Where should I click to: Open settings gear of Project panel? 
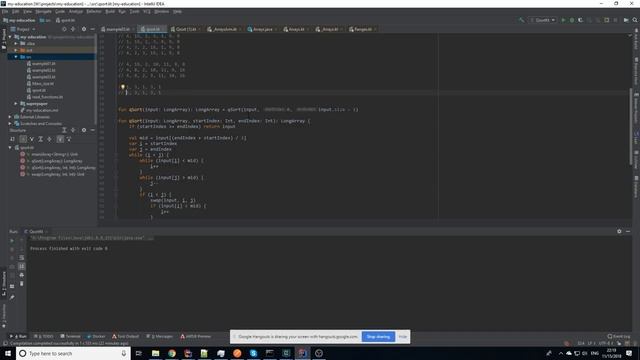(84, 29)
